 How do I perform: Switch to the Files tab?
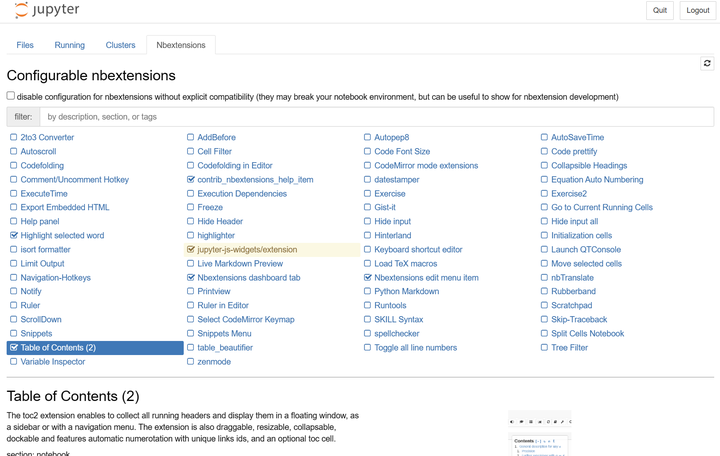pyautogui.click(x=25, y=45)
